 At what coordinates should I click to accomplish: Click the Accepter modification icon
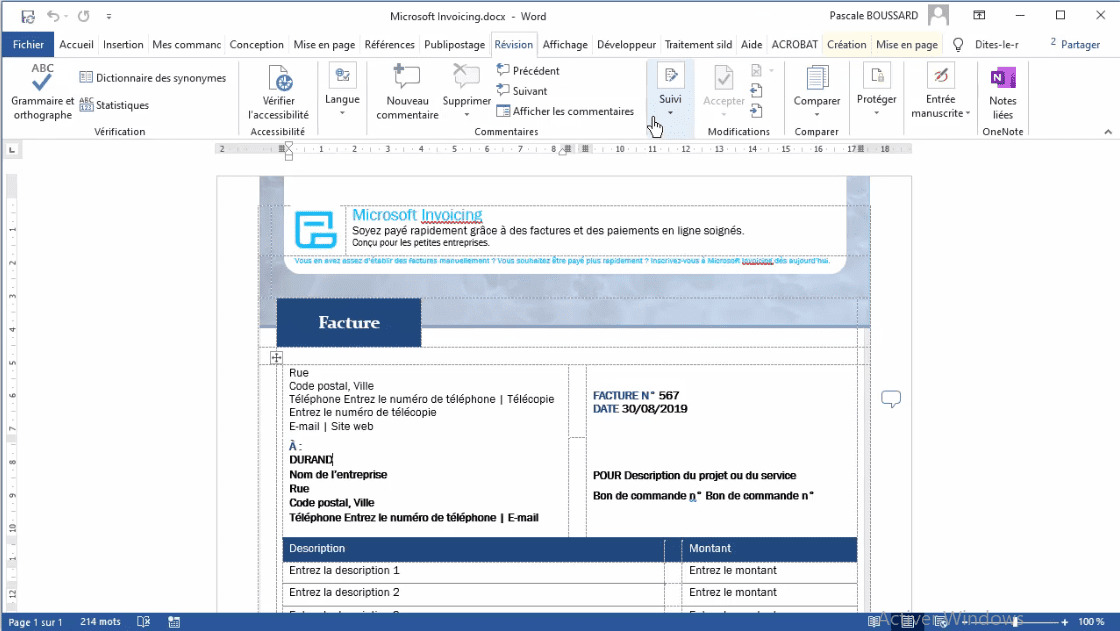724,79
